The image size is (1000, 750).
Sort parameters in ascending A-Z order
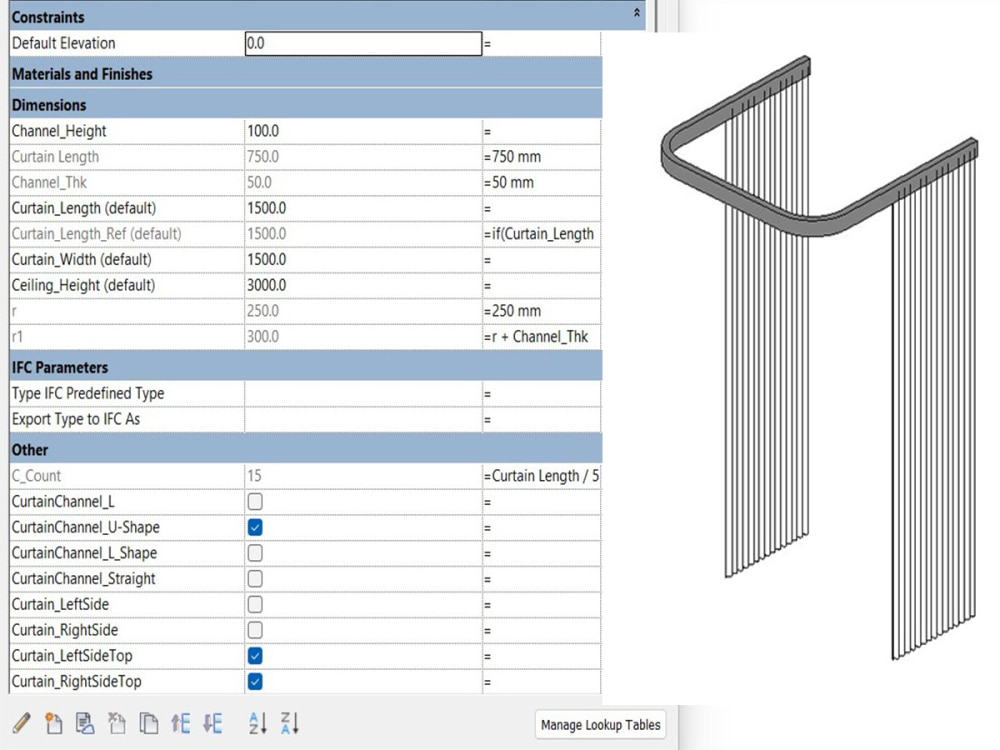coord(258,723)
